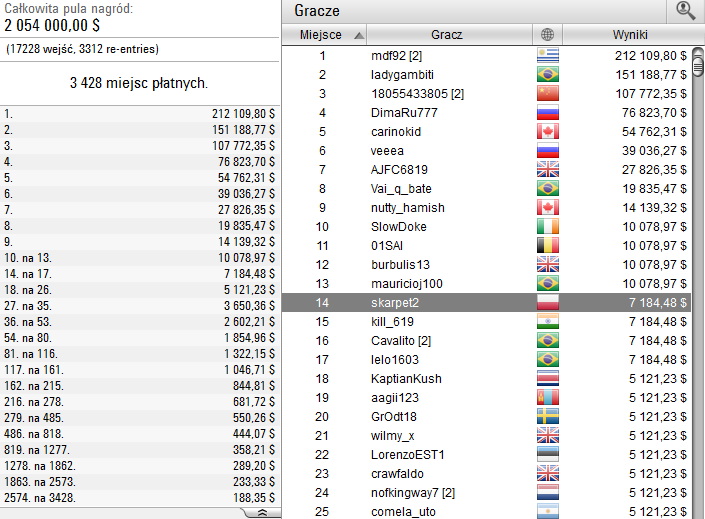
Task: Collapse the prize list using the bottom chevron
Action: (261, 512)
